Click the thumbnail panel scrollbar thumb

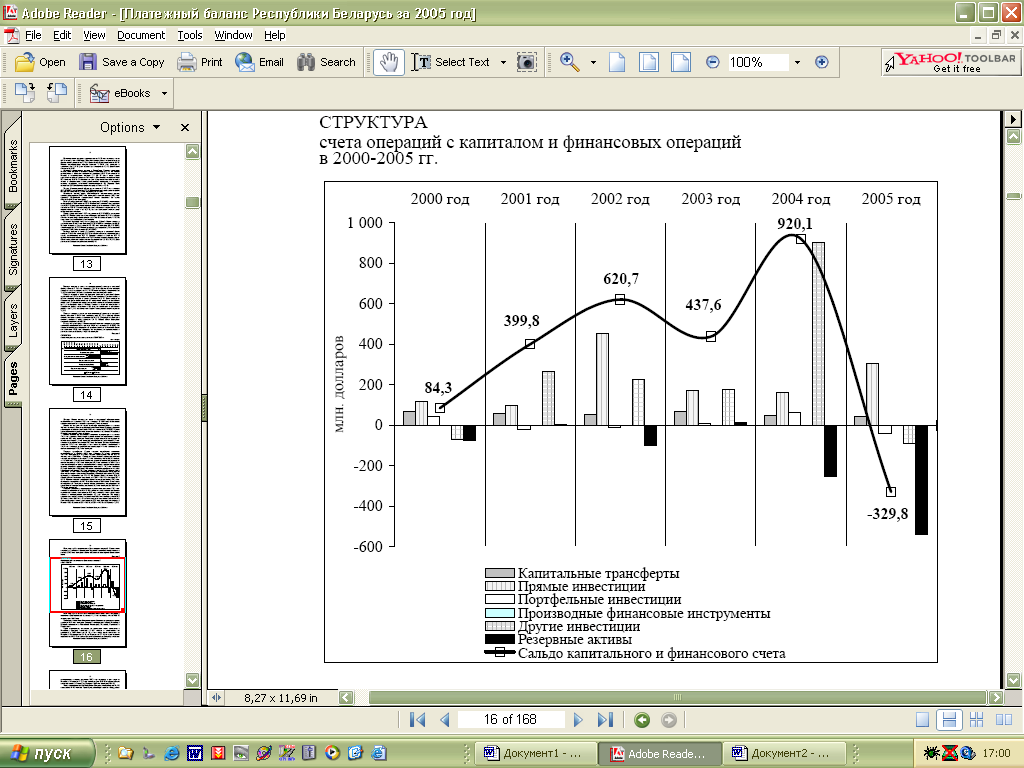point(192,202)
